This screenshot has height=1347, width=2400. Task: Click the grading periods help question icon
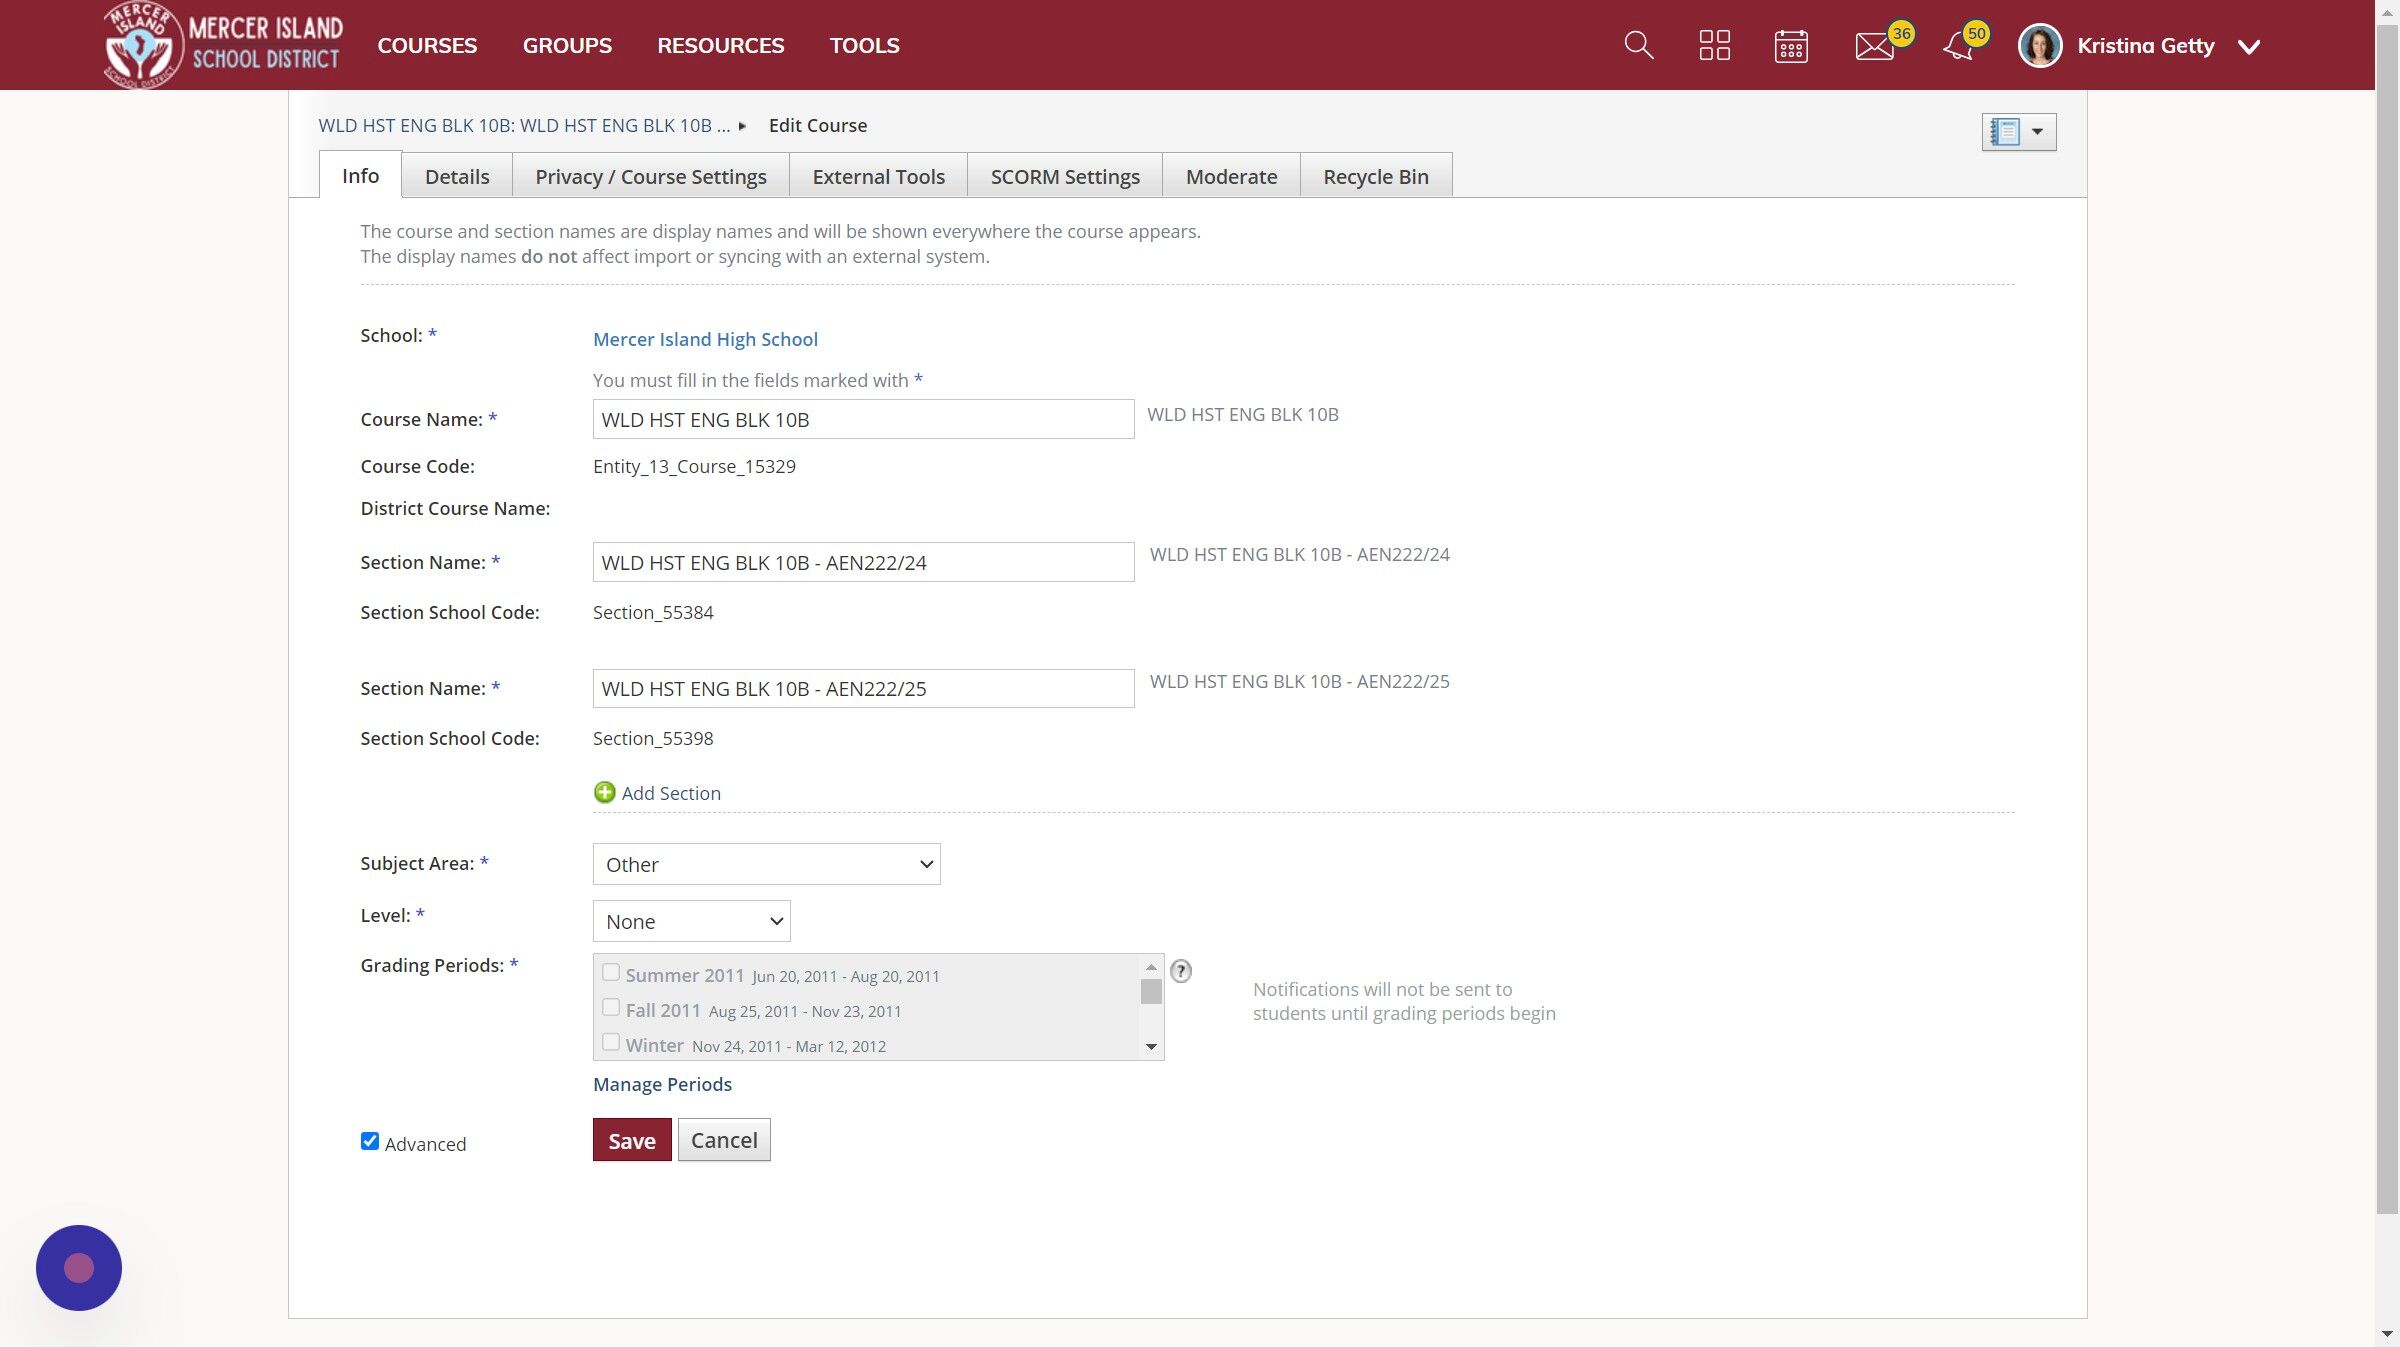[1181, 971]
